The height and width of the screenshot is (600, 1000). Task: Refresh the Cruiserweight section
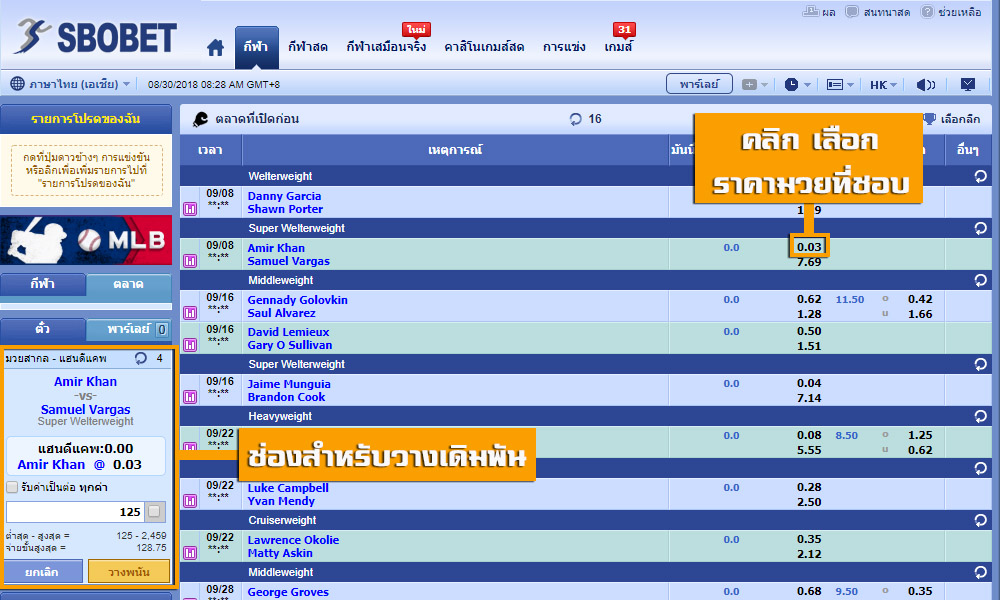coord(980,520)
